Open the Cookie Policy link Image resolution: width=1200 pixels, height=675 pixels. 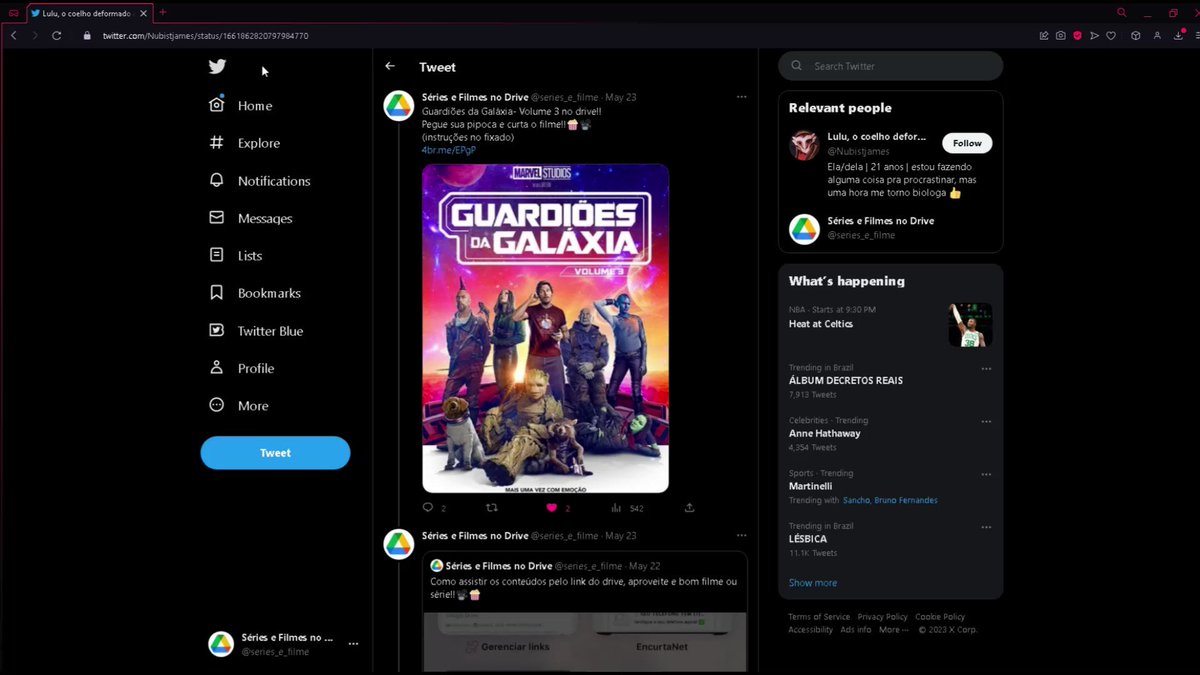coord(940,617)
